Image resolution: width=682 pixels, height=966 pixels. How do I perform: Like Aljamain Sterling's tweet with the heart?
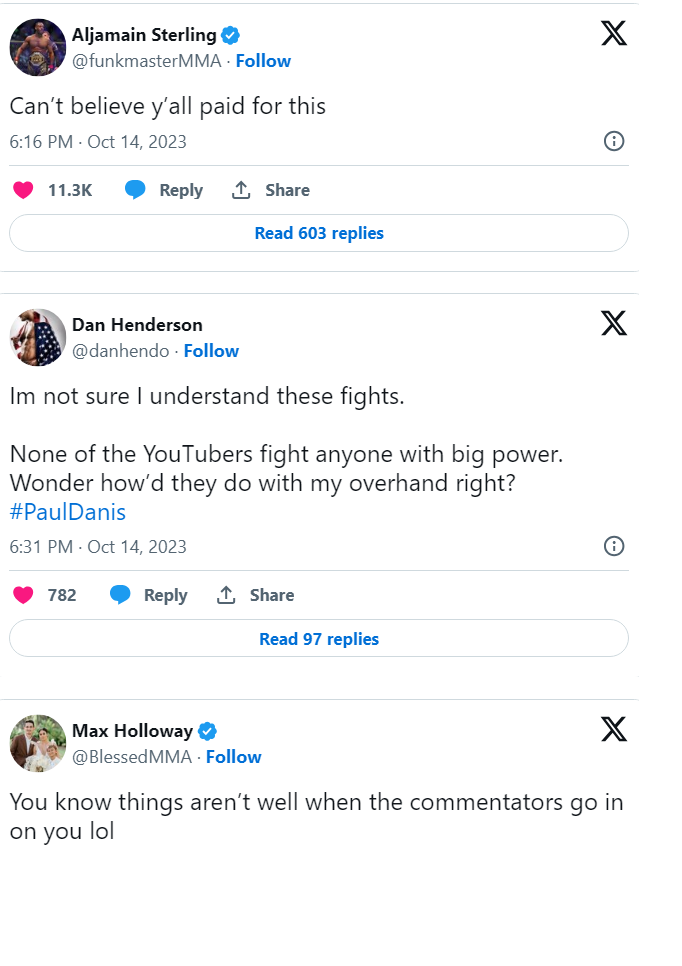(x=23, y=190)
